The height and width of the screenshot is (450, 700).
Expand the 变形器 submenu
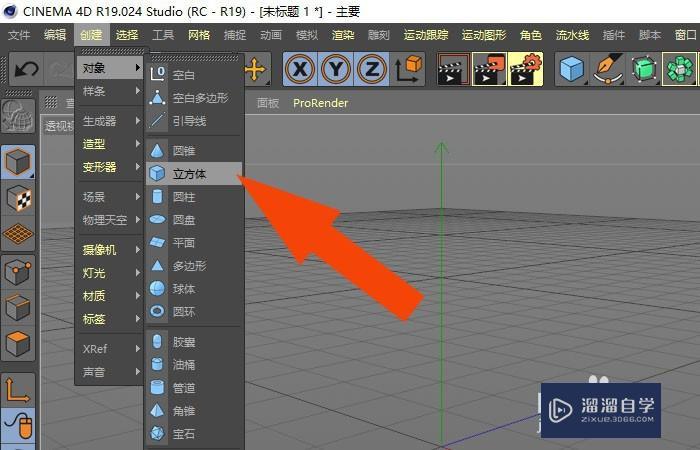pos(110,167)
